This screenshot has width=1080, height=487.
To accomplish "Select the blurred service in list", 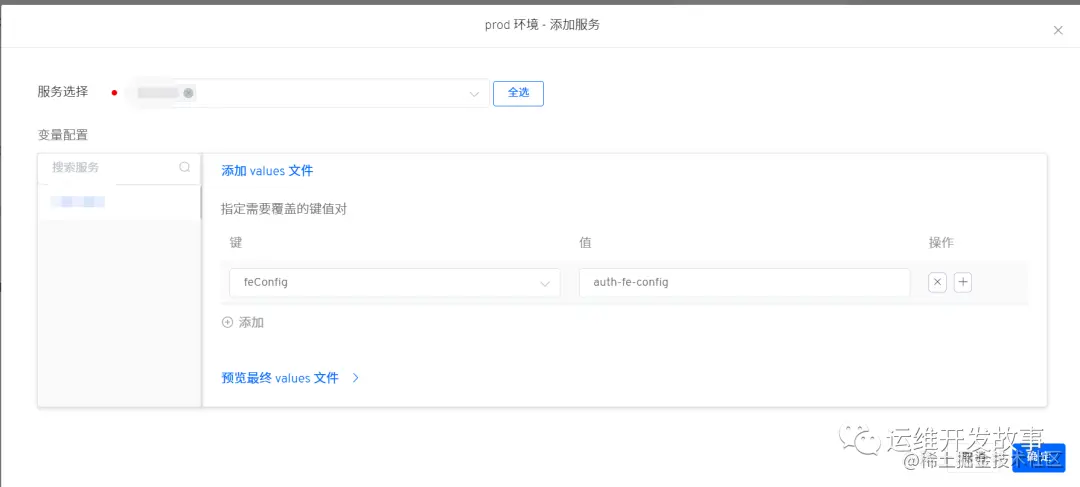I will point(118,202).
